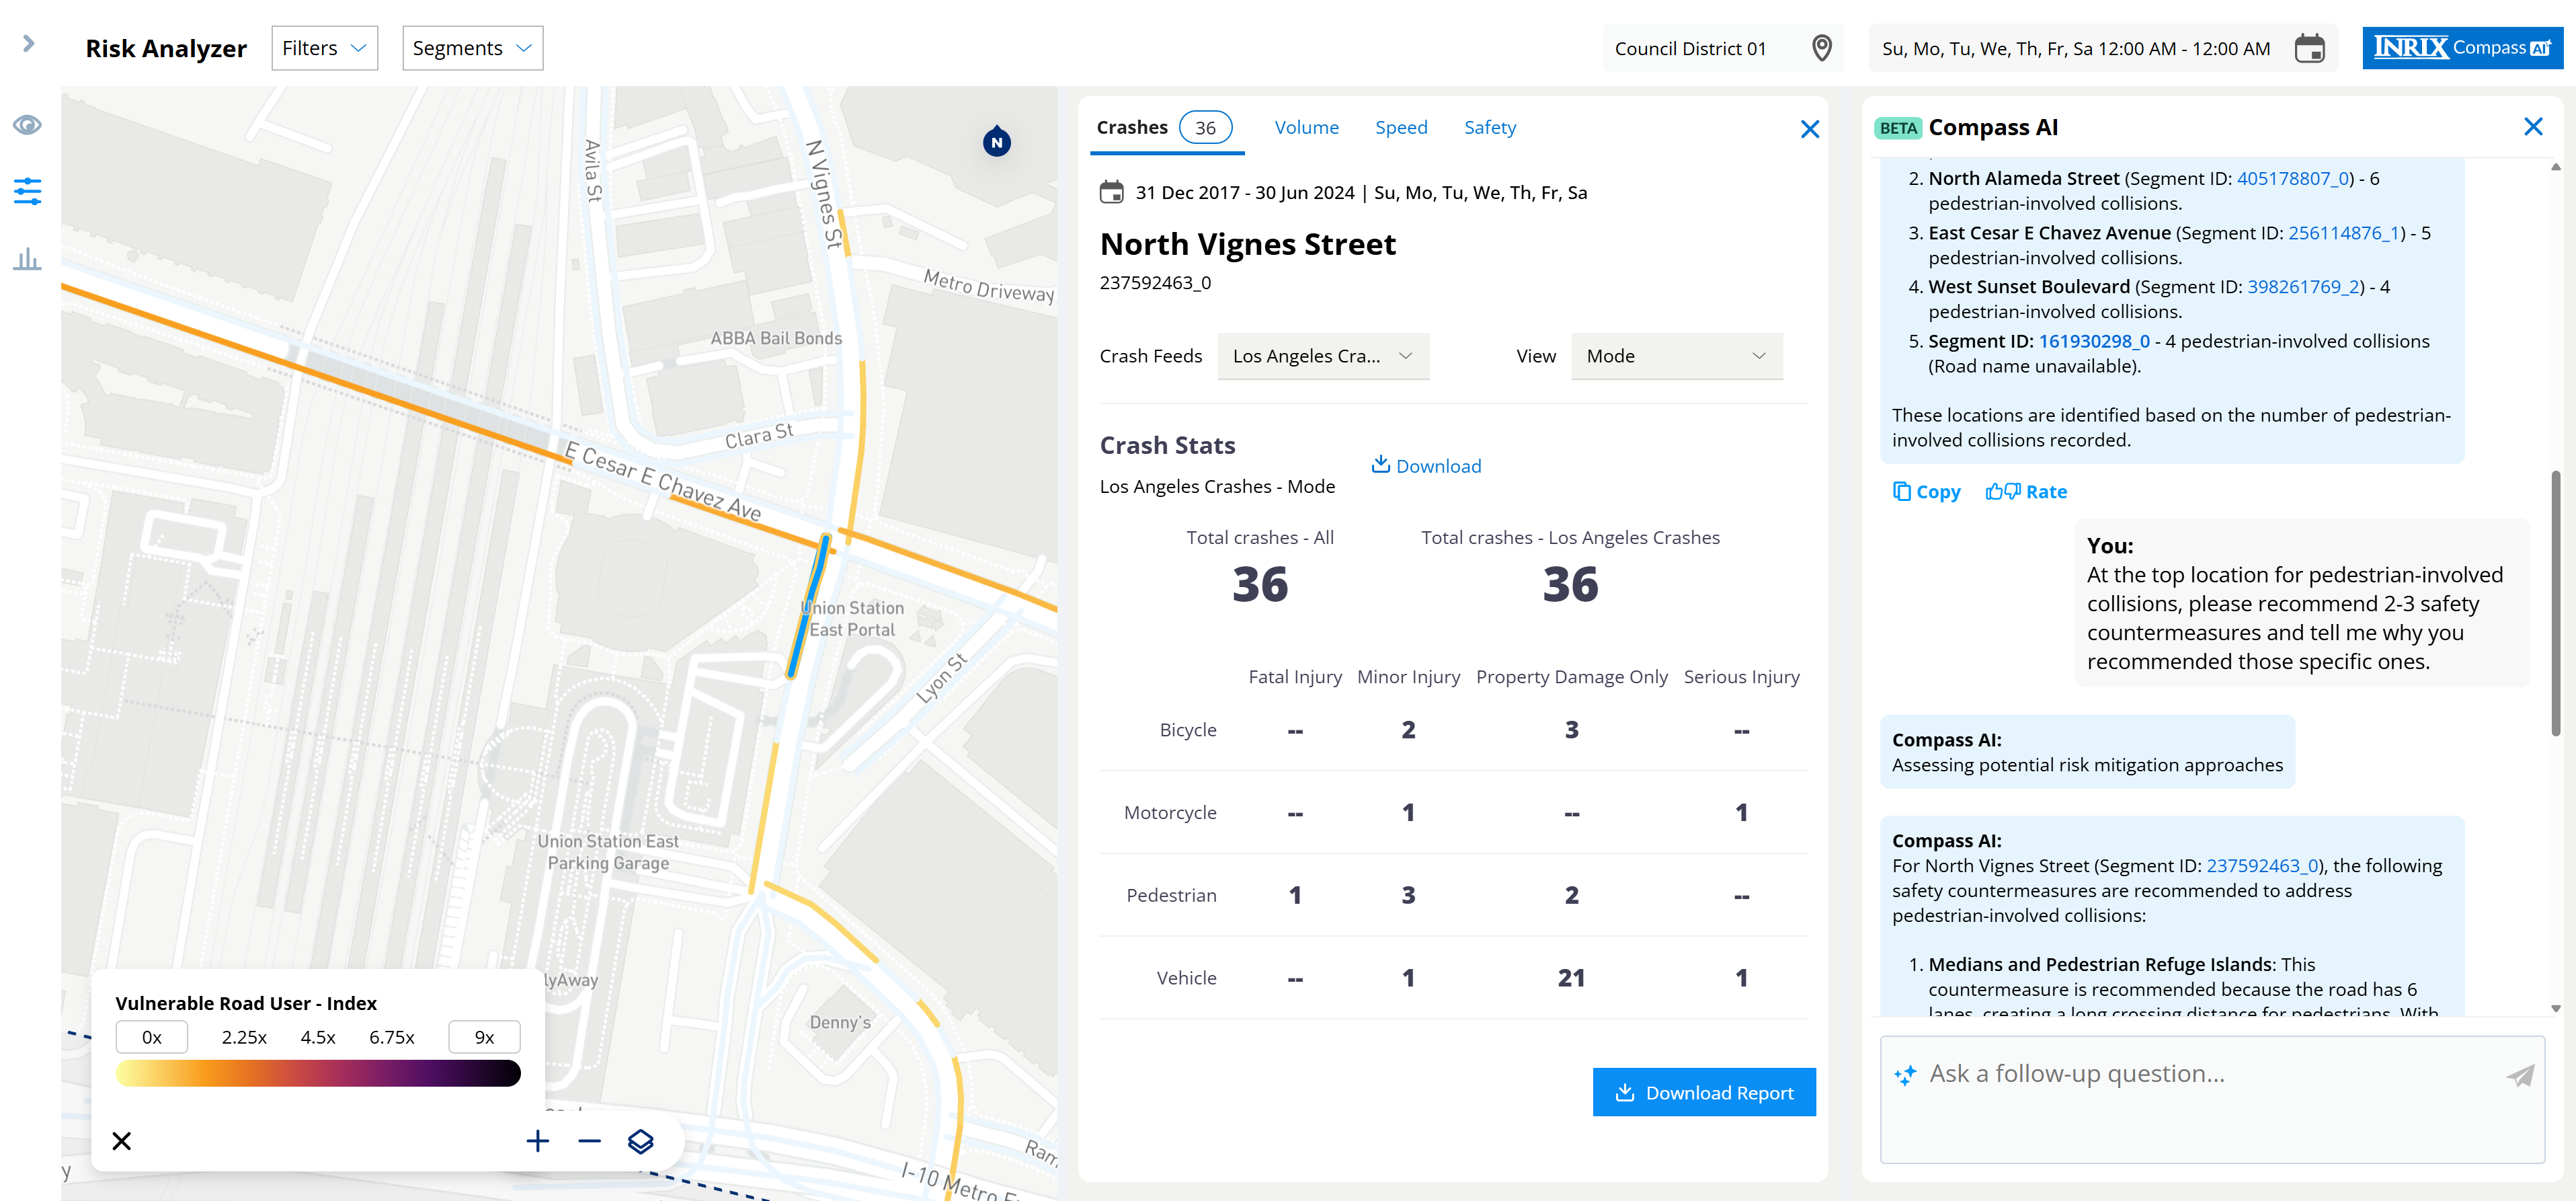Click the eye visibility icon in sidebar
This screenshot has width=2576, height=1201.
click(x=27, y=125)
